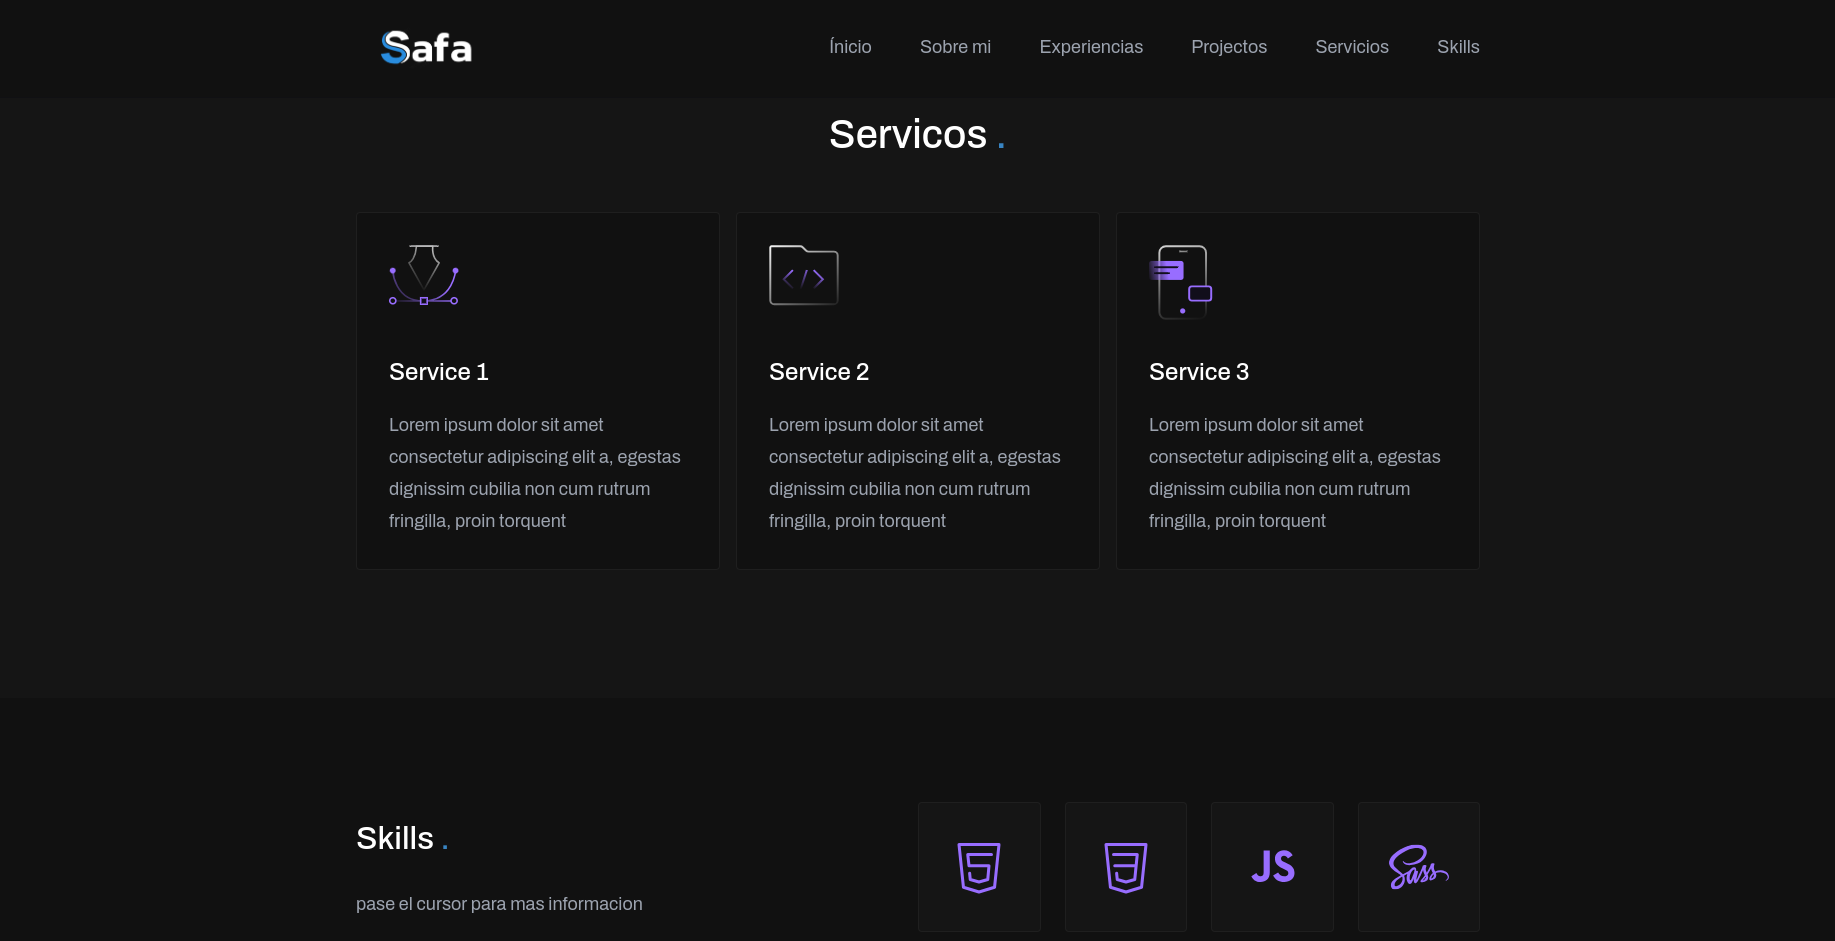
Task: Click the Servicos section heading
Action: pyautogui.click(x=908, y=134)
